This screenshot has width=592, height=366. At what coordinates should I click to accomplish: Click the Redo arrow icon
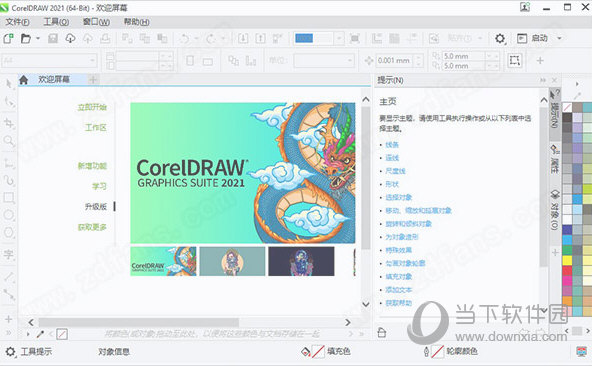(211, 39)
